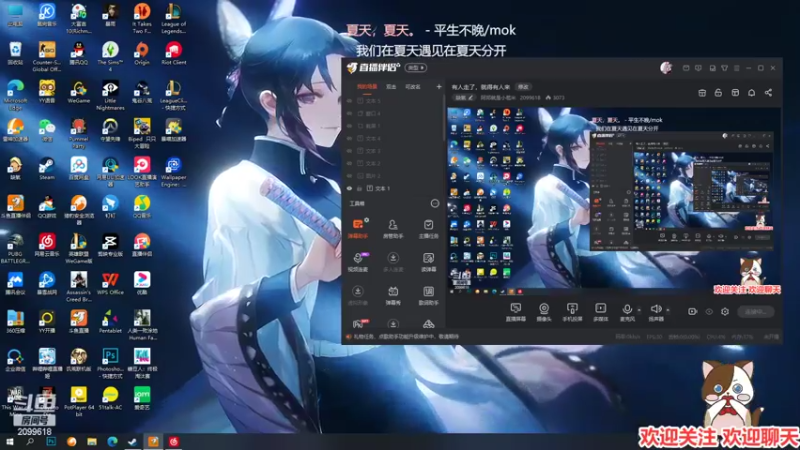
Task: Click the start streaming button at bottom right
Action: [x=756, y=312]
